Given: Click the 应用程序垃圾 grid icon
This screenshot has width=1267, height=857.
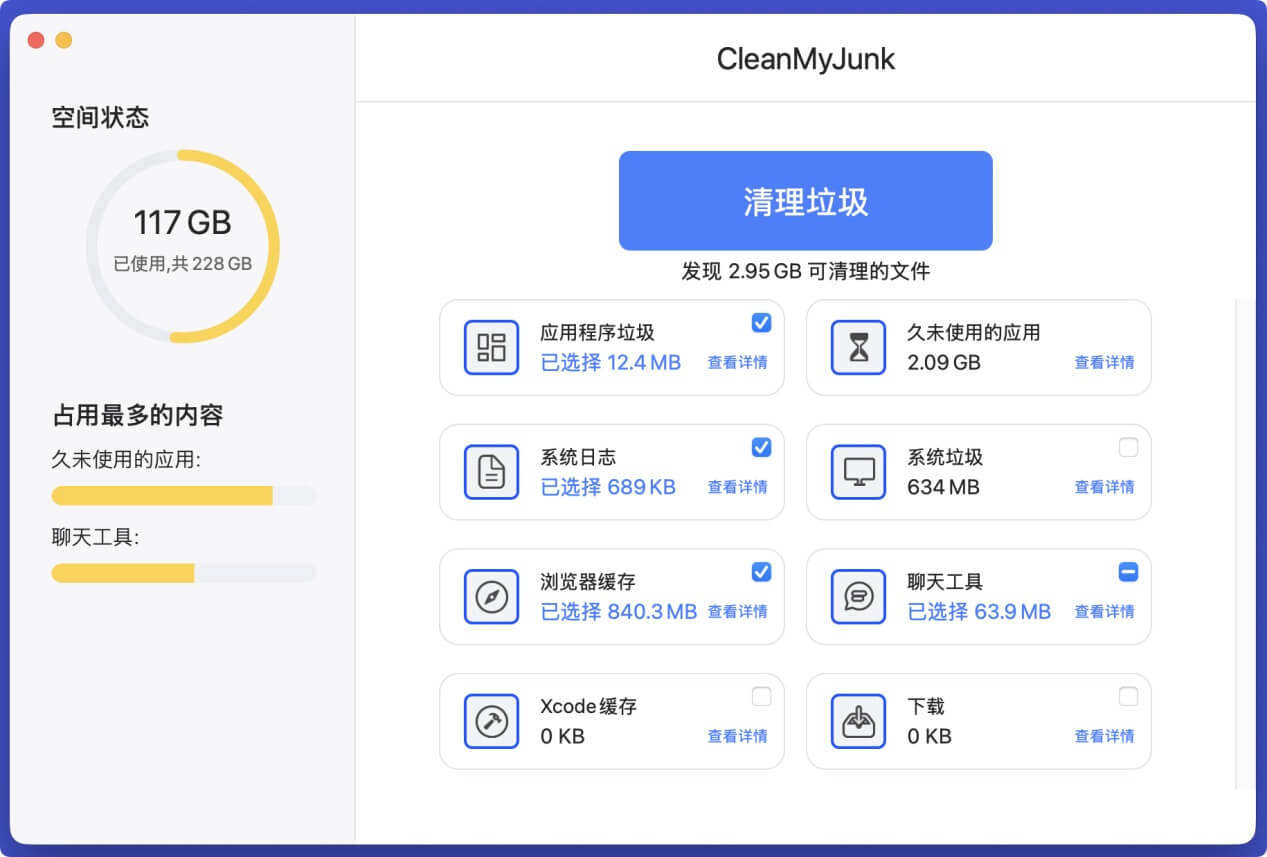Looking at the screenshot, I should click(491, 348).
